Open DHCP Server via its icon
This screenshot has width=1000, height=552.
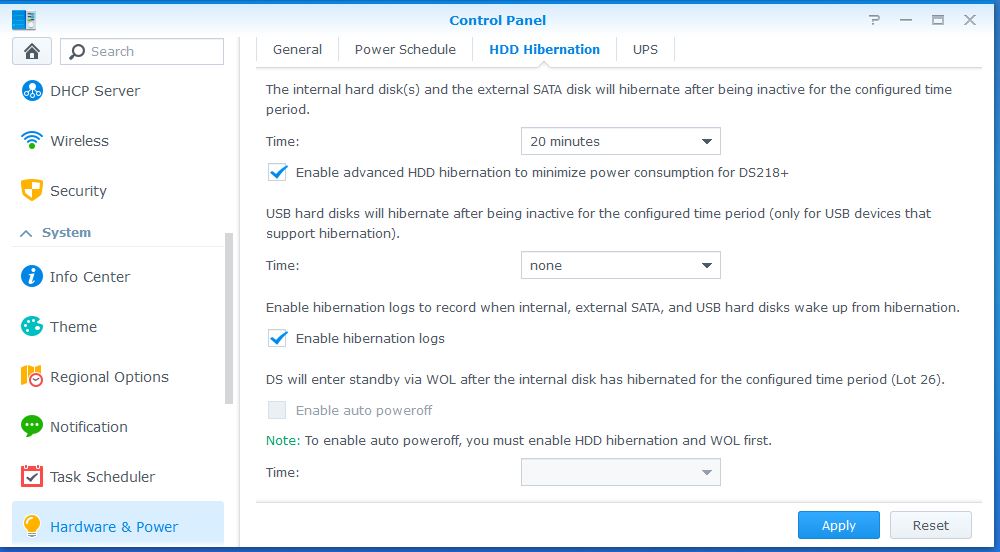[x=32, y=91]
